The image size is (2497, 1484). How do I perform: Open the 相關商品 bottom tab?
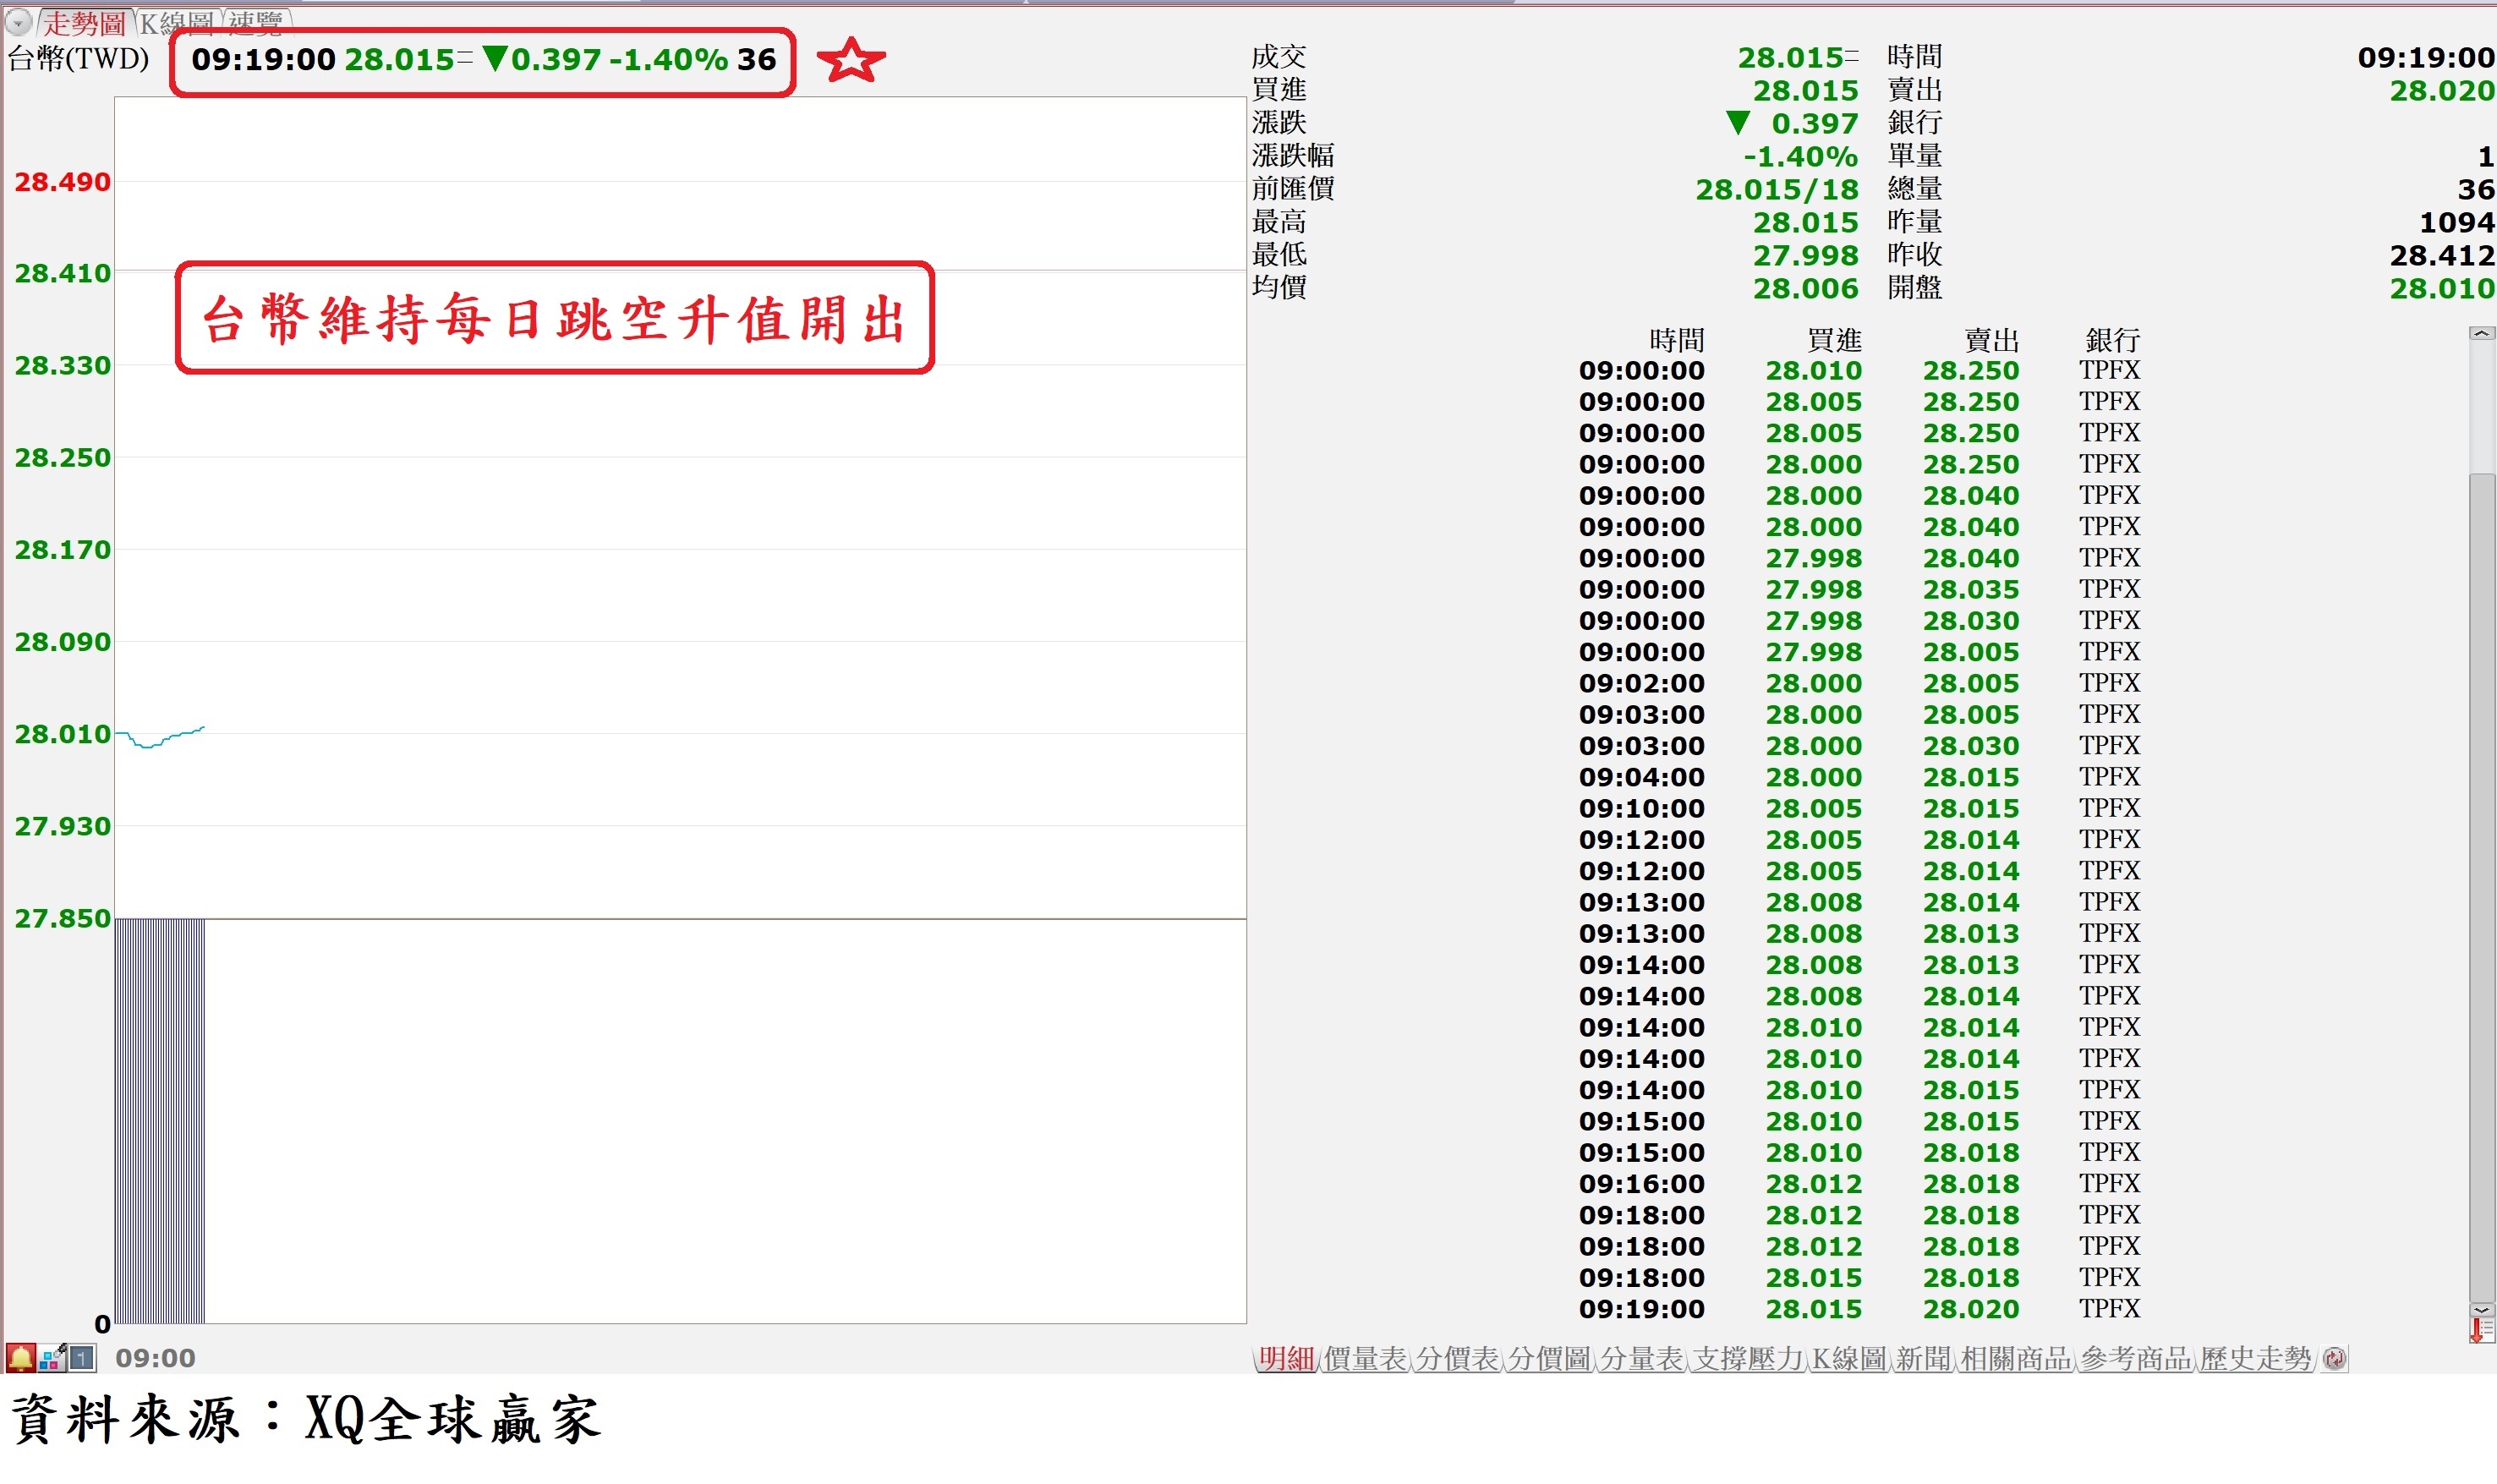[x=2015, y=1358]
